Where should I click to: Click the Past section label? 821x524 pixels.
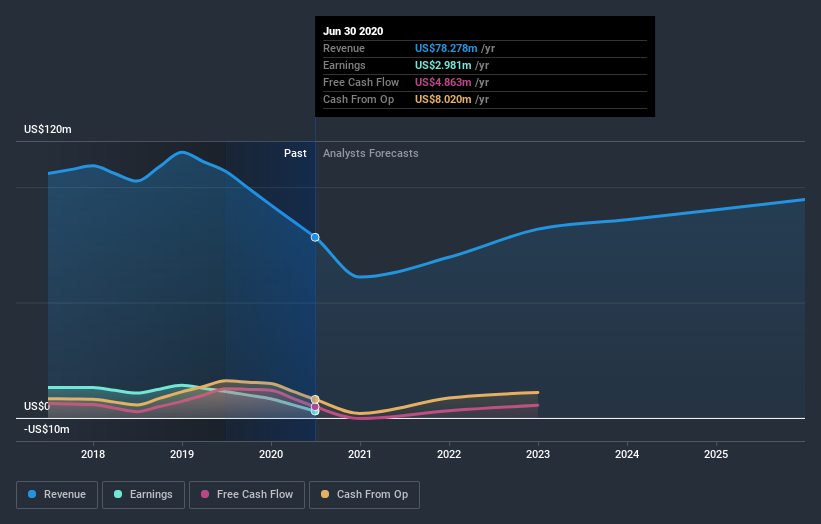(295, 153)
